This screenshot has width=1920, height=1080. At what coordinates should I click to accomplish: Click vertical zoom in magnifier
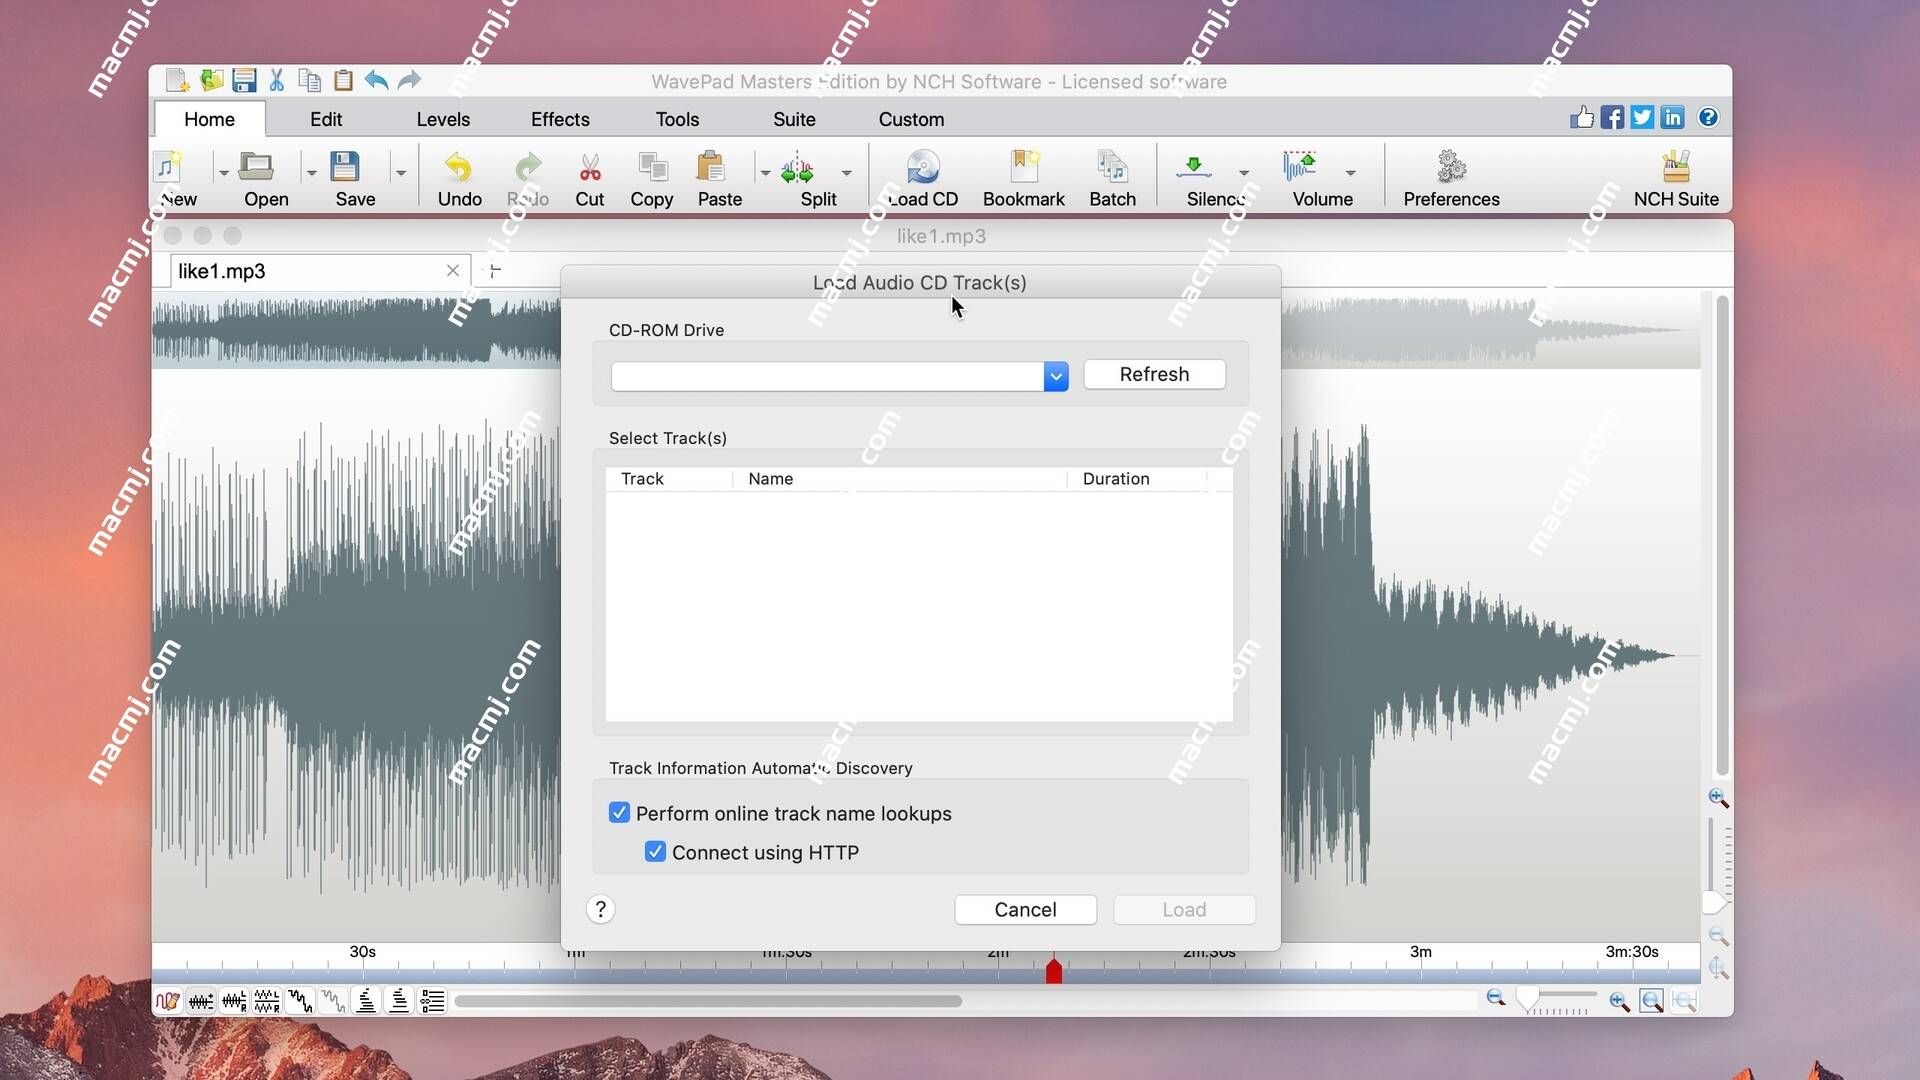coord(1718,798)
